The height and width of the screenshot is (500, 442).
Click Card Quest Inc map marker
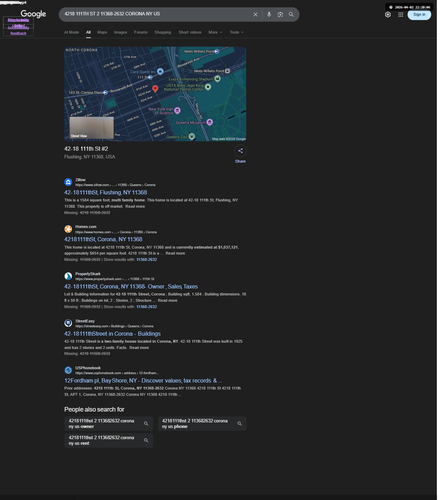coord(160,71)
